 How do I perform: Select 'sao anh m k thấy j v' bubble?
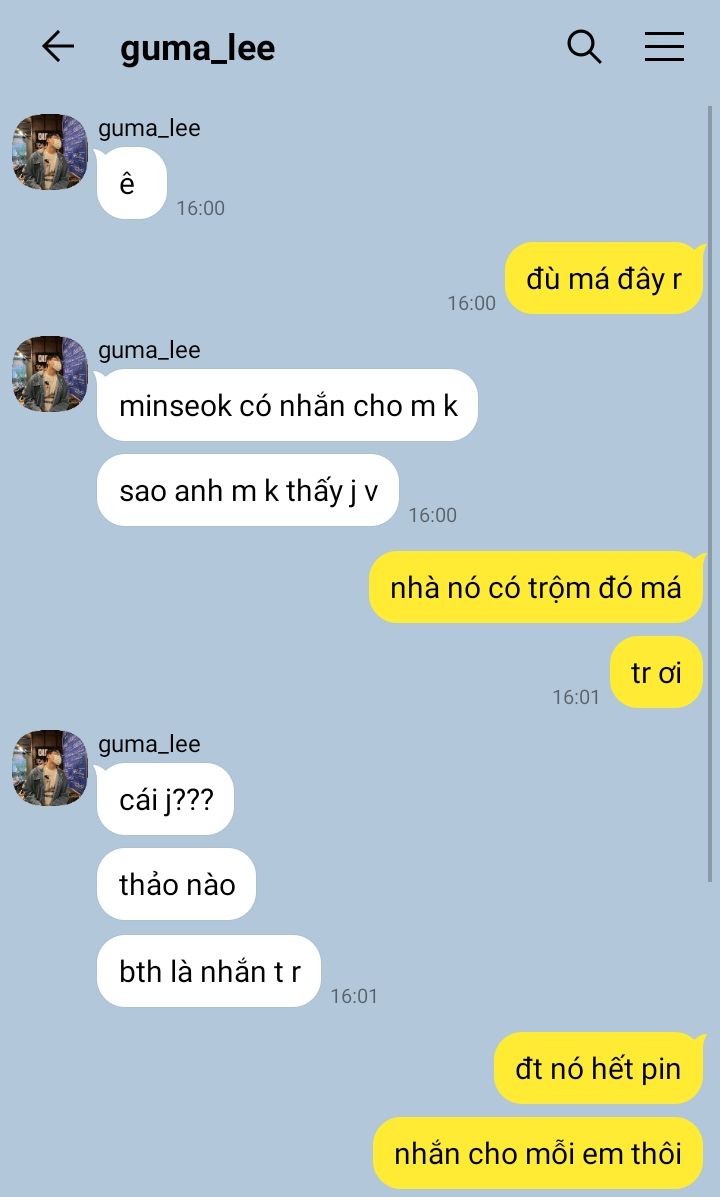[x=247, y=490]
